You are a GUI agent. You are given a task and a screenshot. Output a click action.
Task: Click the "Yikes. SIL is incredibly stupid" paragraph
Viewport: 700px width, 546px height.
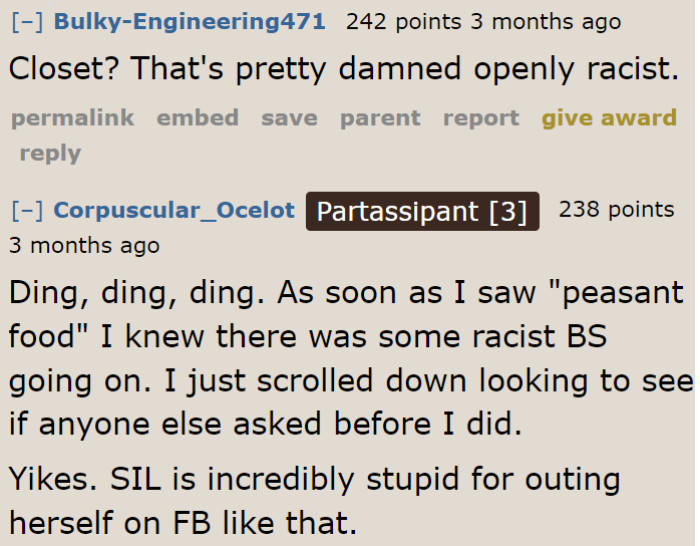(x=315, y=500)
